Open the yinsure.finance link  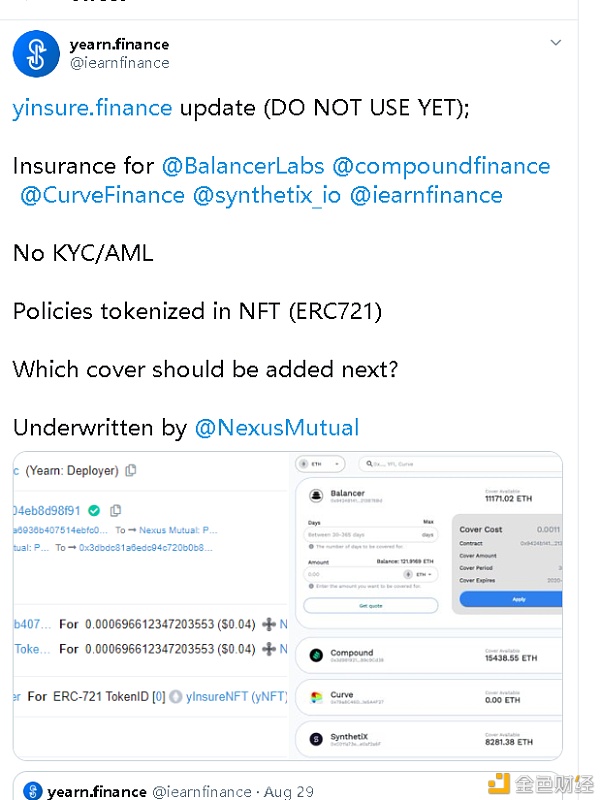[92, 108]
